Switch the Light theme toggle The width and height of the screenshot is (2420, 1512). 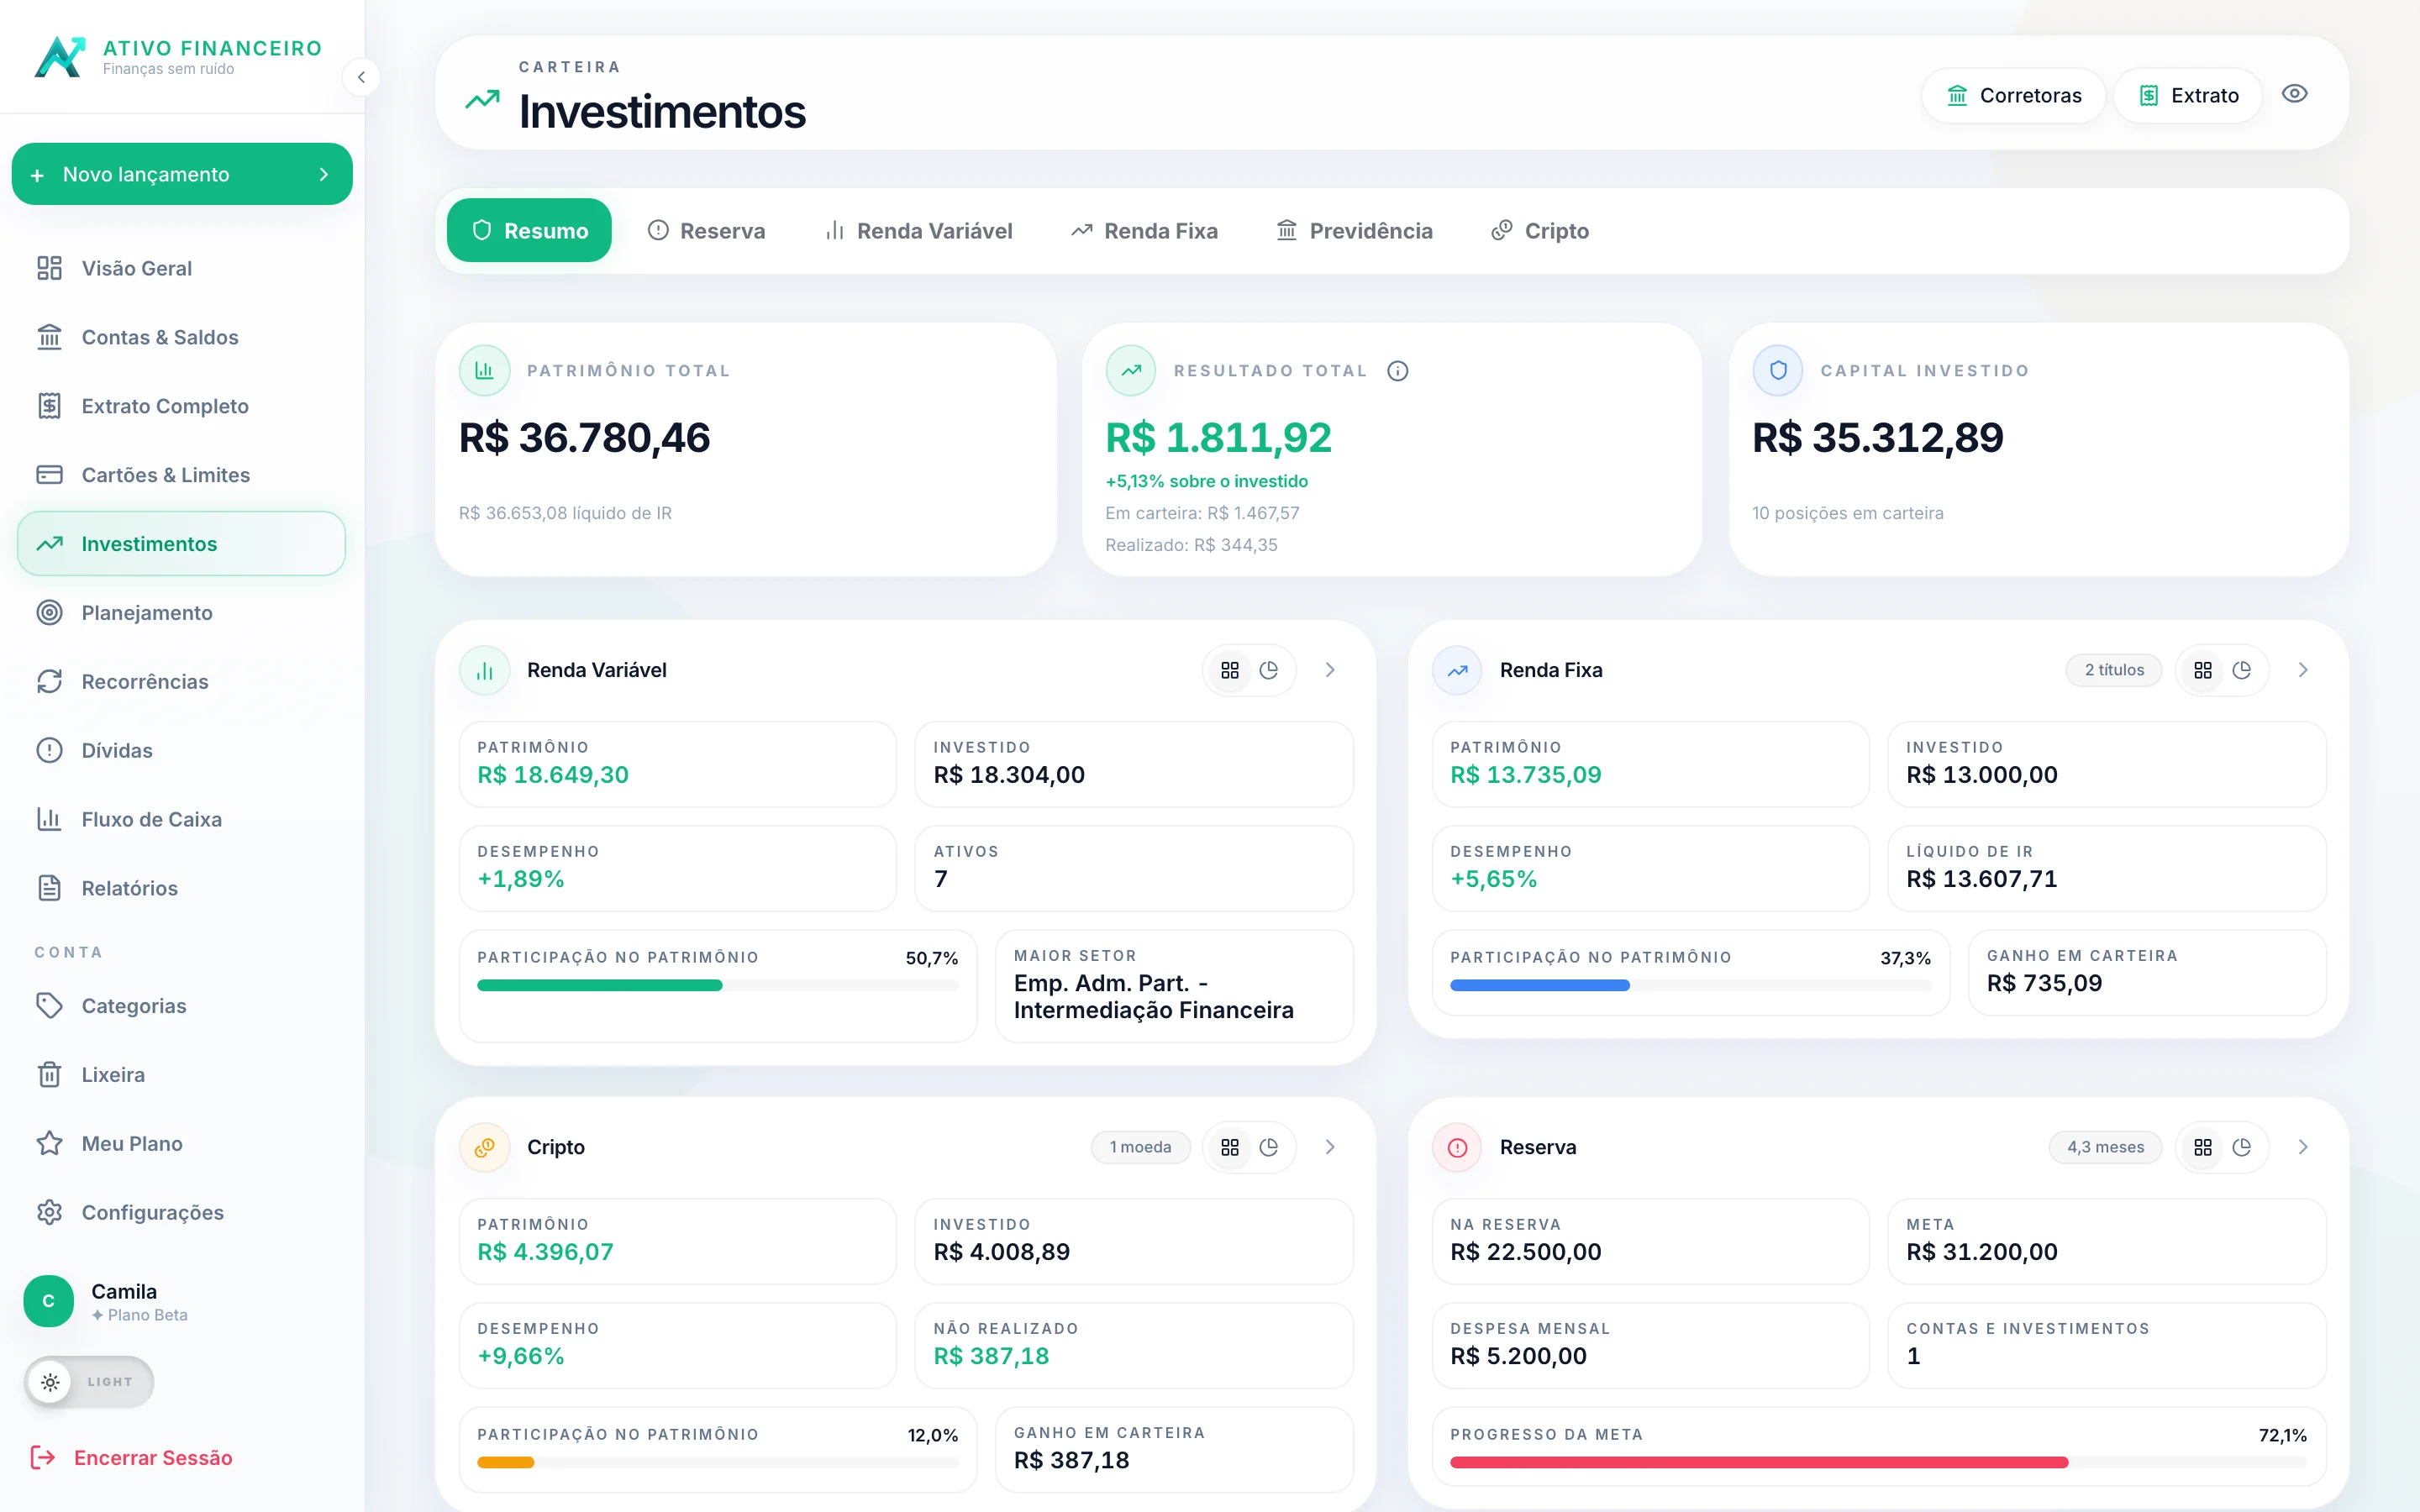(x=89, y=1381)
